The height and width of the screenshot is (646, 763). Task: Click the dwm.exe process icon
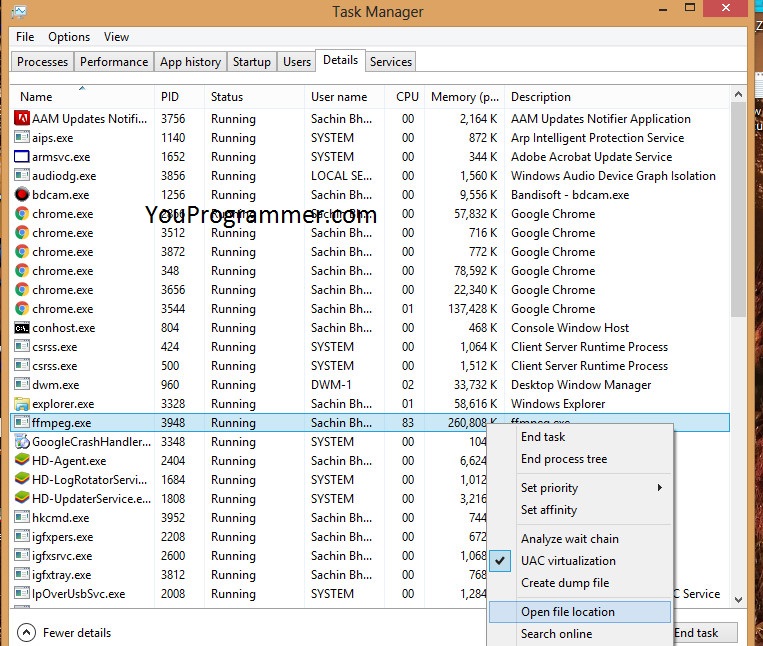pos(22,384)
